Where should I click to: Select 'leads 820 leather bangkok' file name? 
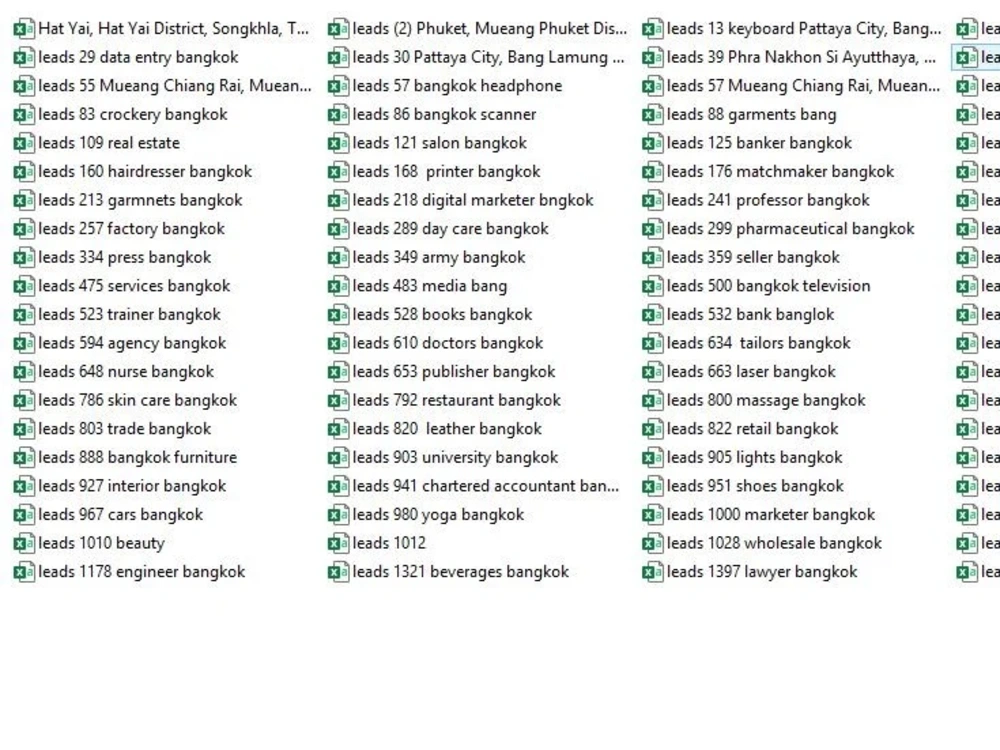(x=447, y=429)
